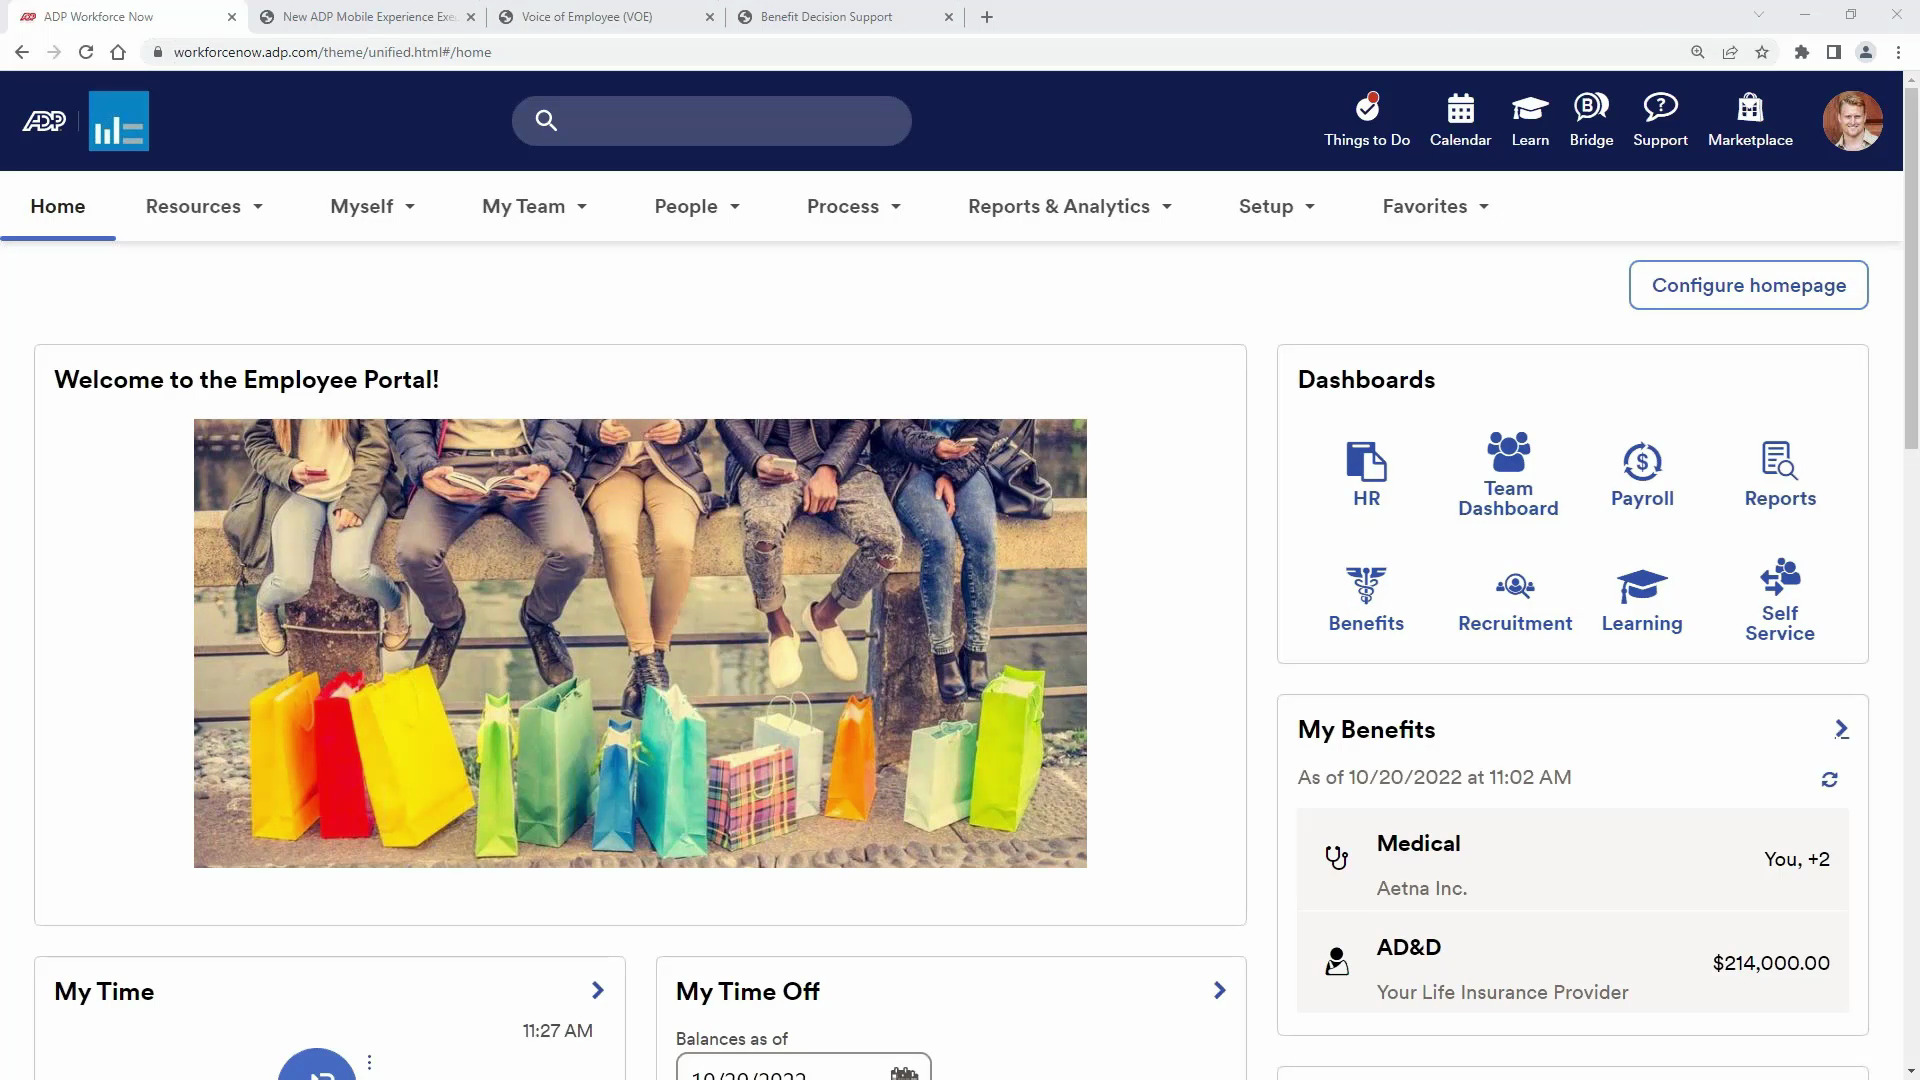Expand the Resources menu
Image resolution: width=1920 pixels, height=1080 pixels.
(x=204, y=206)
